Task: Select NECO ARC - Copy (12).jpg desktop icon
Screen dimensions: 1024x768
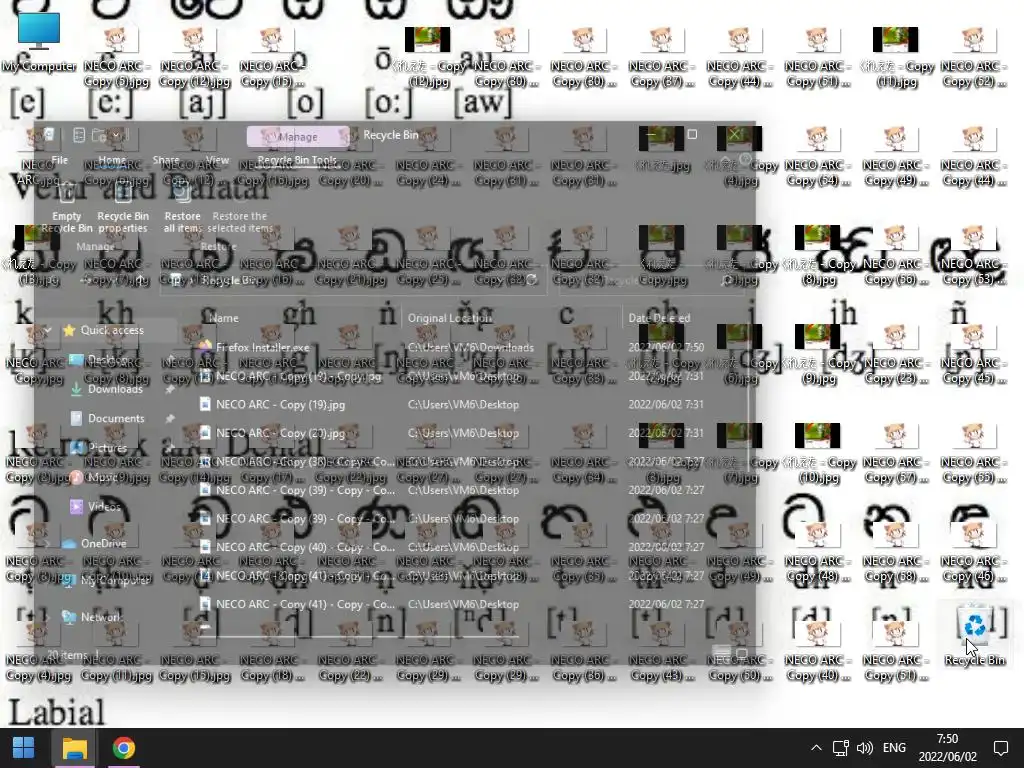Action: 194,57
